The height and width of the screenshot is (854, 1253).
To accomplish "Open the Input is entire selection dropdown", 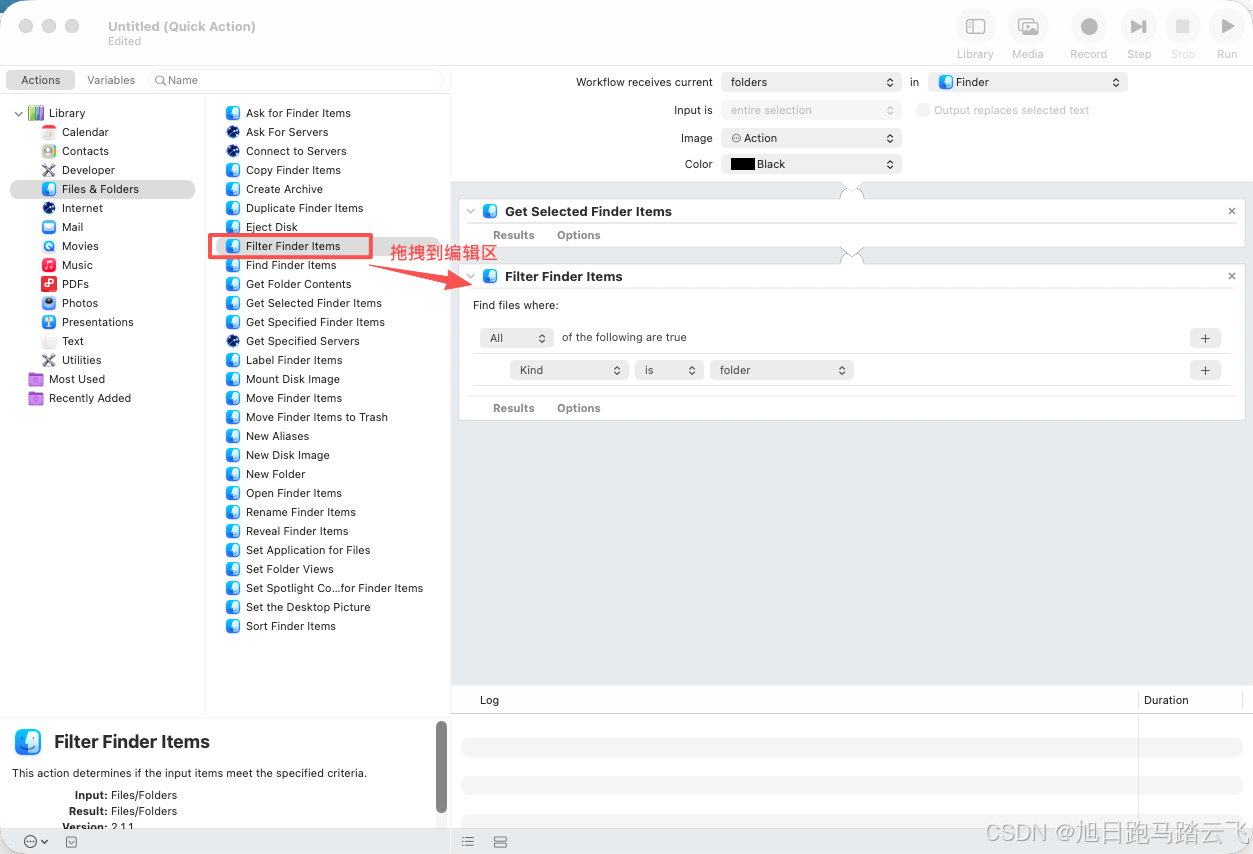I will point(811,110).
